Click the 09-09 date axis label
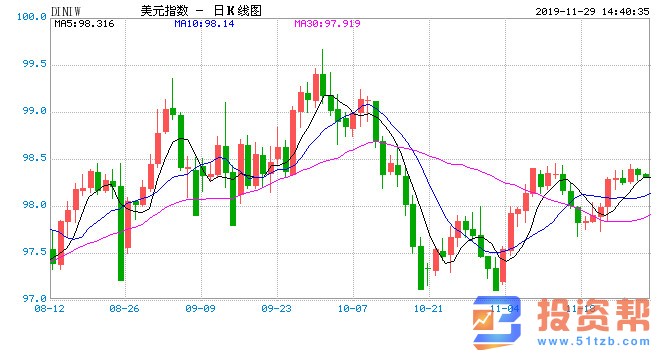Image resolution: width=660 pixels, height=360 pixels. (x=200, y=309)
